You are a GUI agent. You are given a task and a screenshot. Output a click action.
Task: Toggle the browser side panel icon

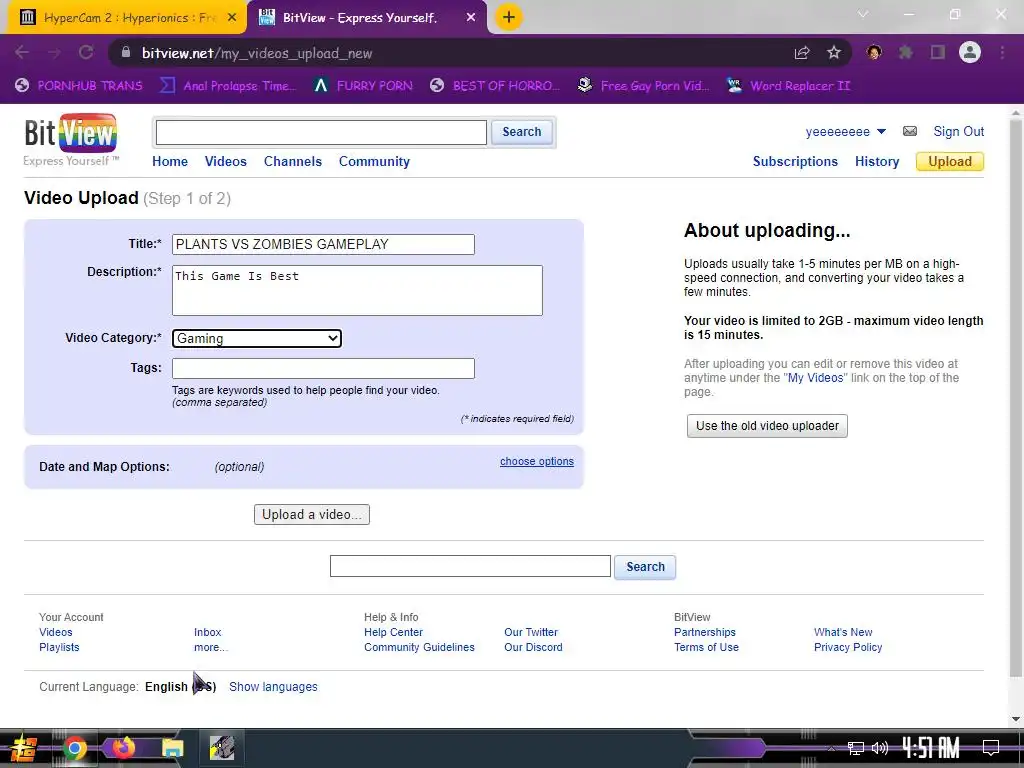click(x=938, y=52)
